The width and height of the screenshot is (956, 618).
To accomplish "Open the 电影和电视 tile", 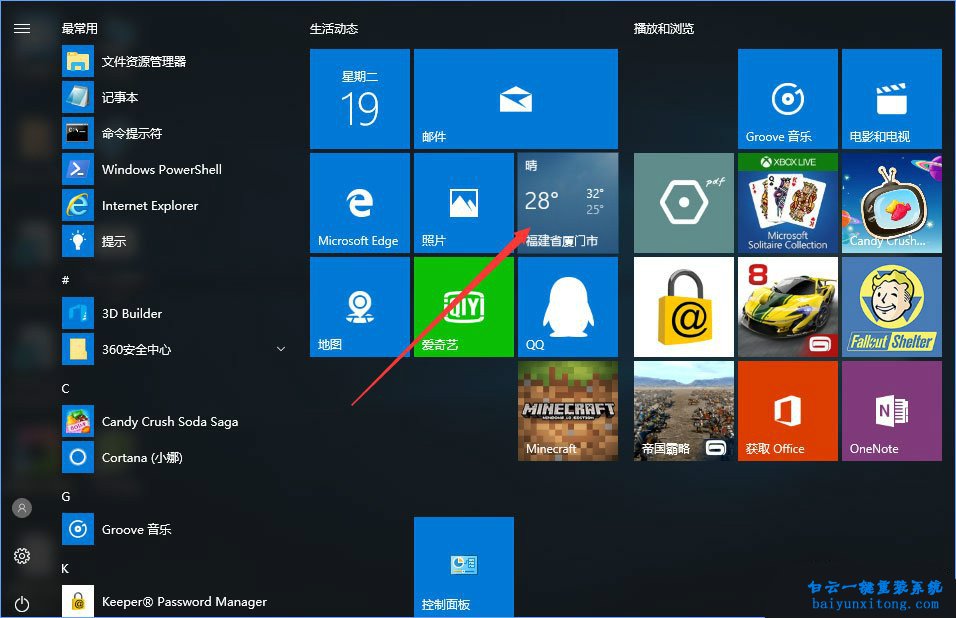I will coord(891,97).
